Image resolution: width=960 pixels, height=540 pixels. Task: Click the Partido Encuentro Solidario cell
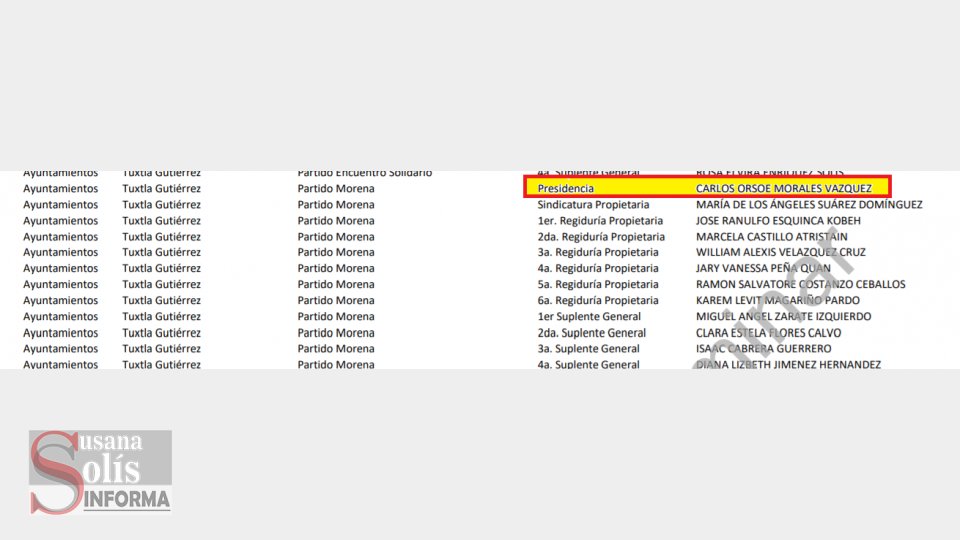pos(365,173)
